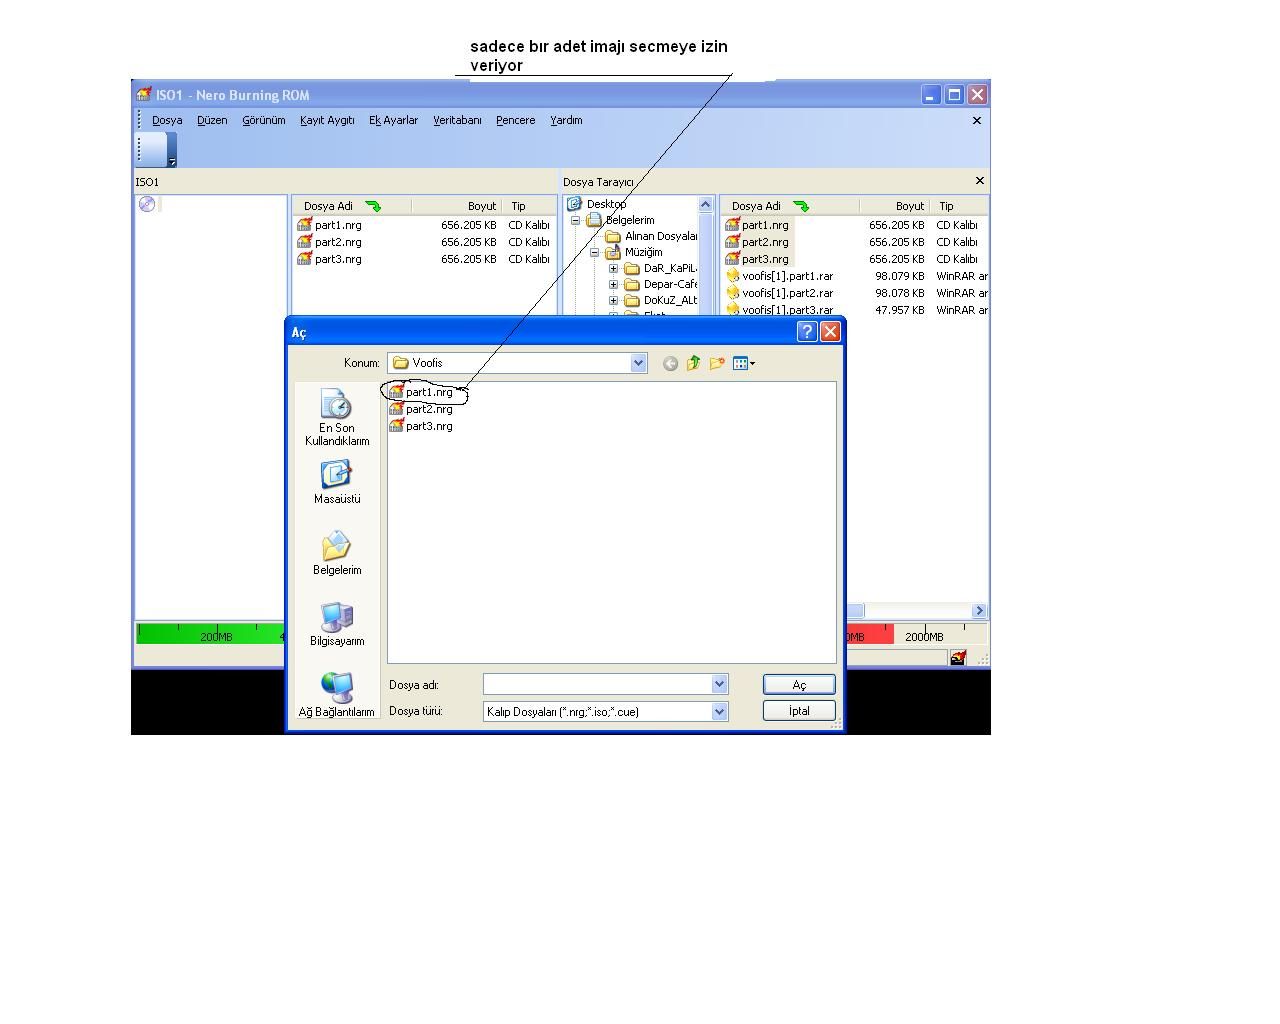Collapse the Belgelerim tree node
The width and height of the screenshot is (1280, 1024).
576,220
